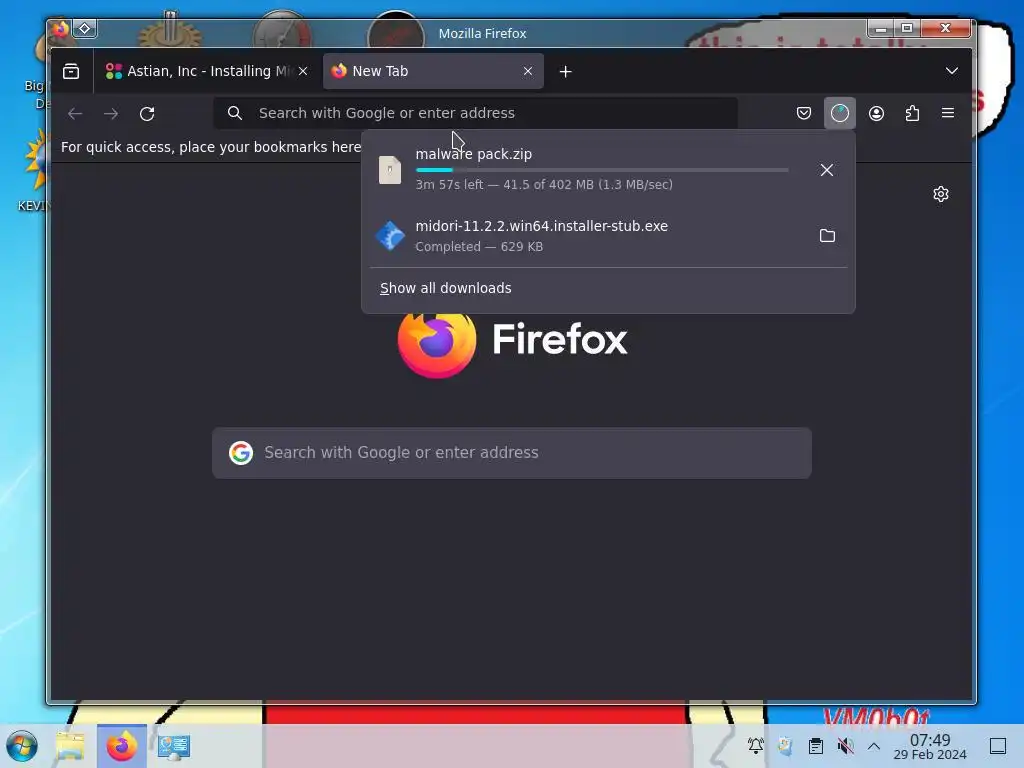Click the search magnifier in address bar
1024x768 pixels.
click(x=235, y=113)
